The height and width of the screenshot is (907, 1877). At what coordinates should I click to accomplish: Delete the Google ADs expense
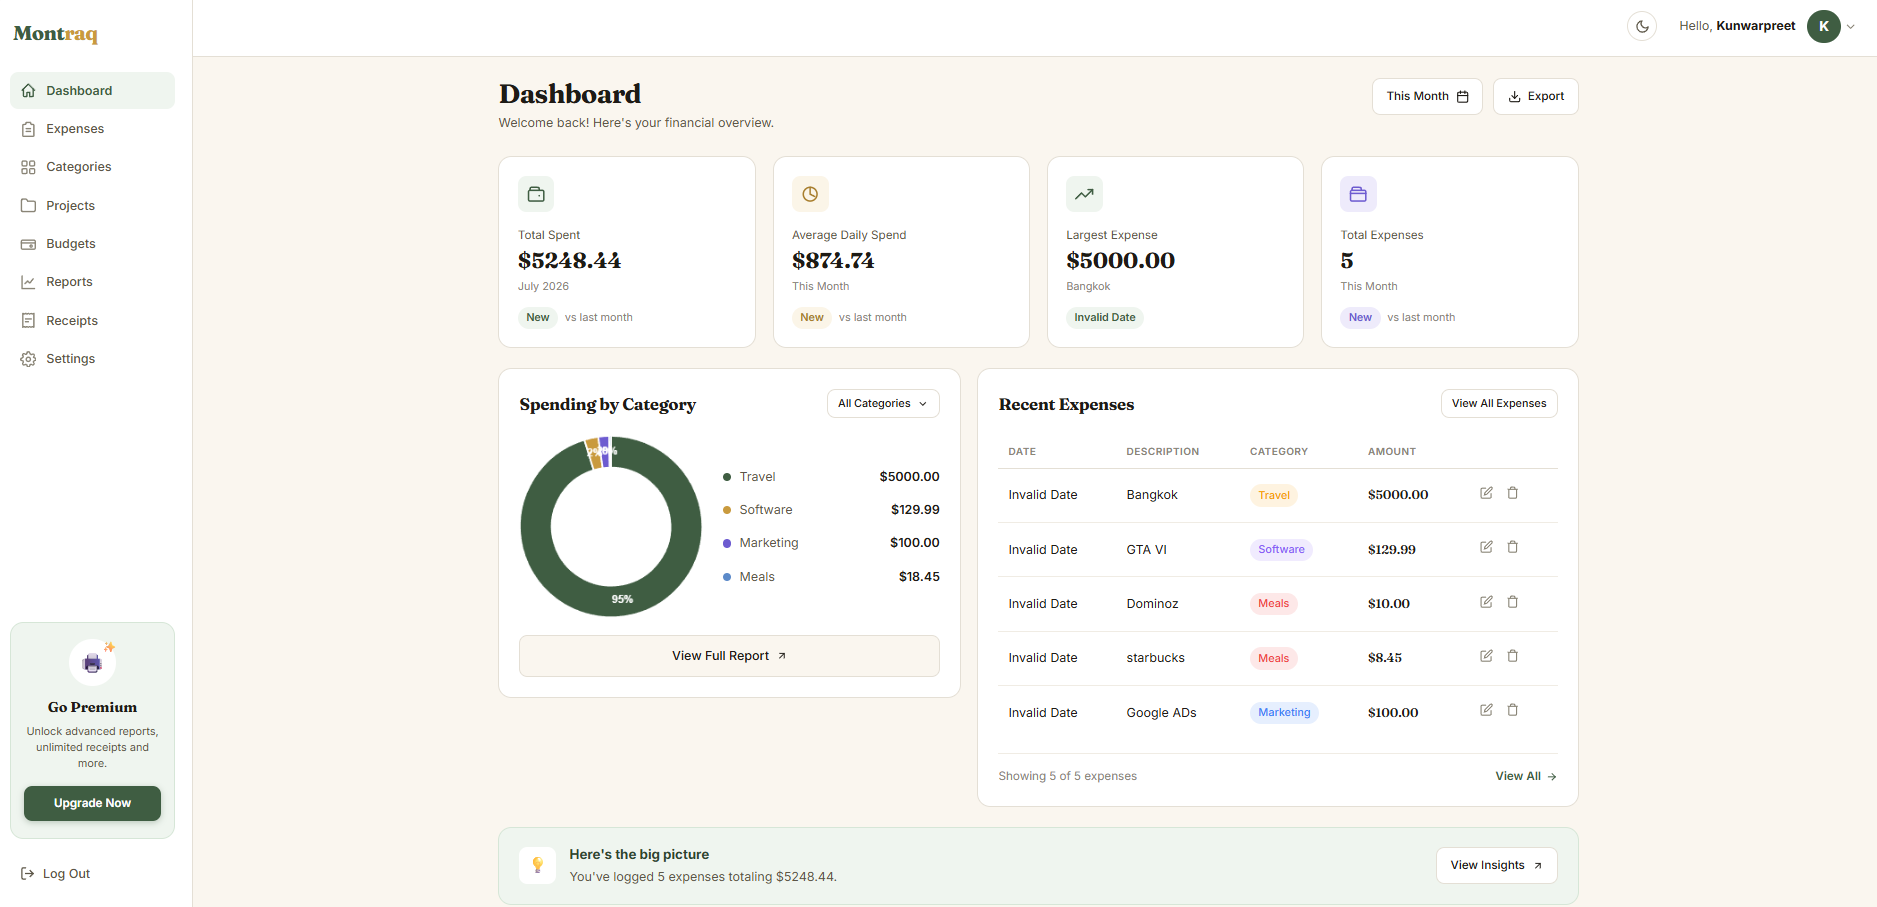[x=1512, y=710]
